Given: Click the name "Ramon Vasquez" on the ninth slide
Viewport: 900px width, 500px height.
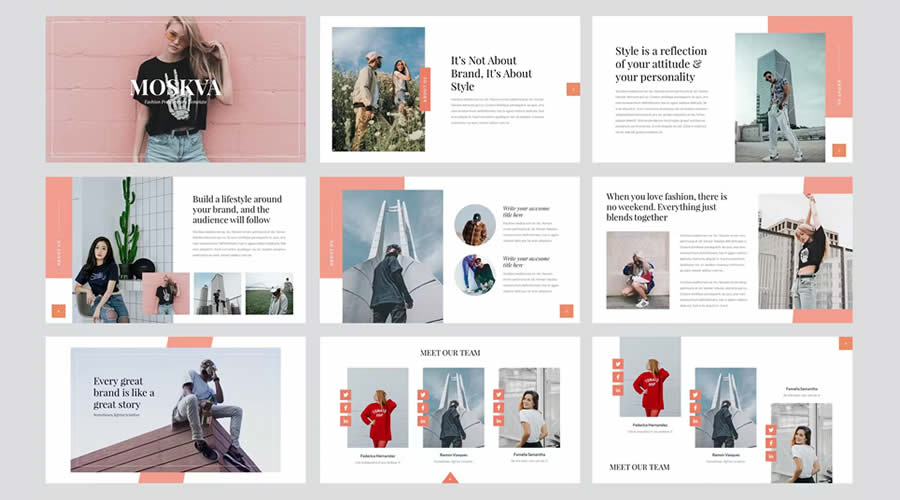Looking at the screenshot, I should (x=726, y=455).
